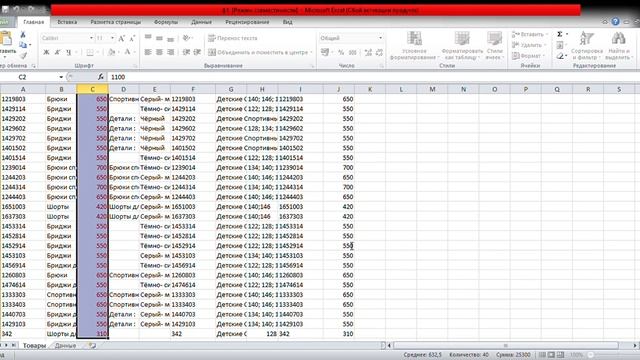This screenshot has width=640, height=360.
Task: Switch to the Товары sheet tab
Action: [x=34, y=346]
